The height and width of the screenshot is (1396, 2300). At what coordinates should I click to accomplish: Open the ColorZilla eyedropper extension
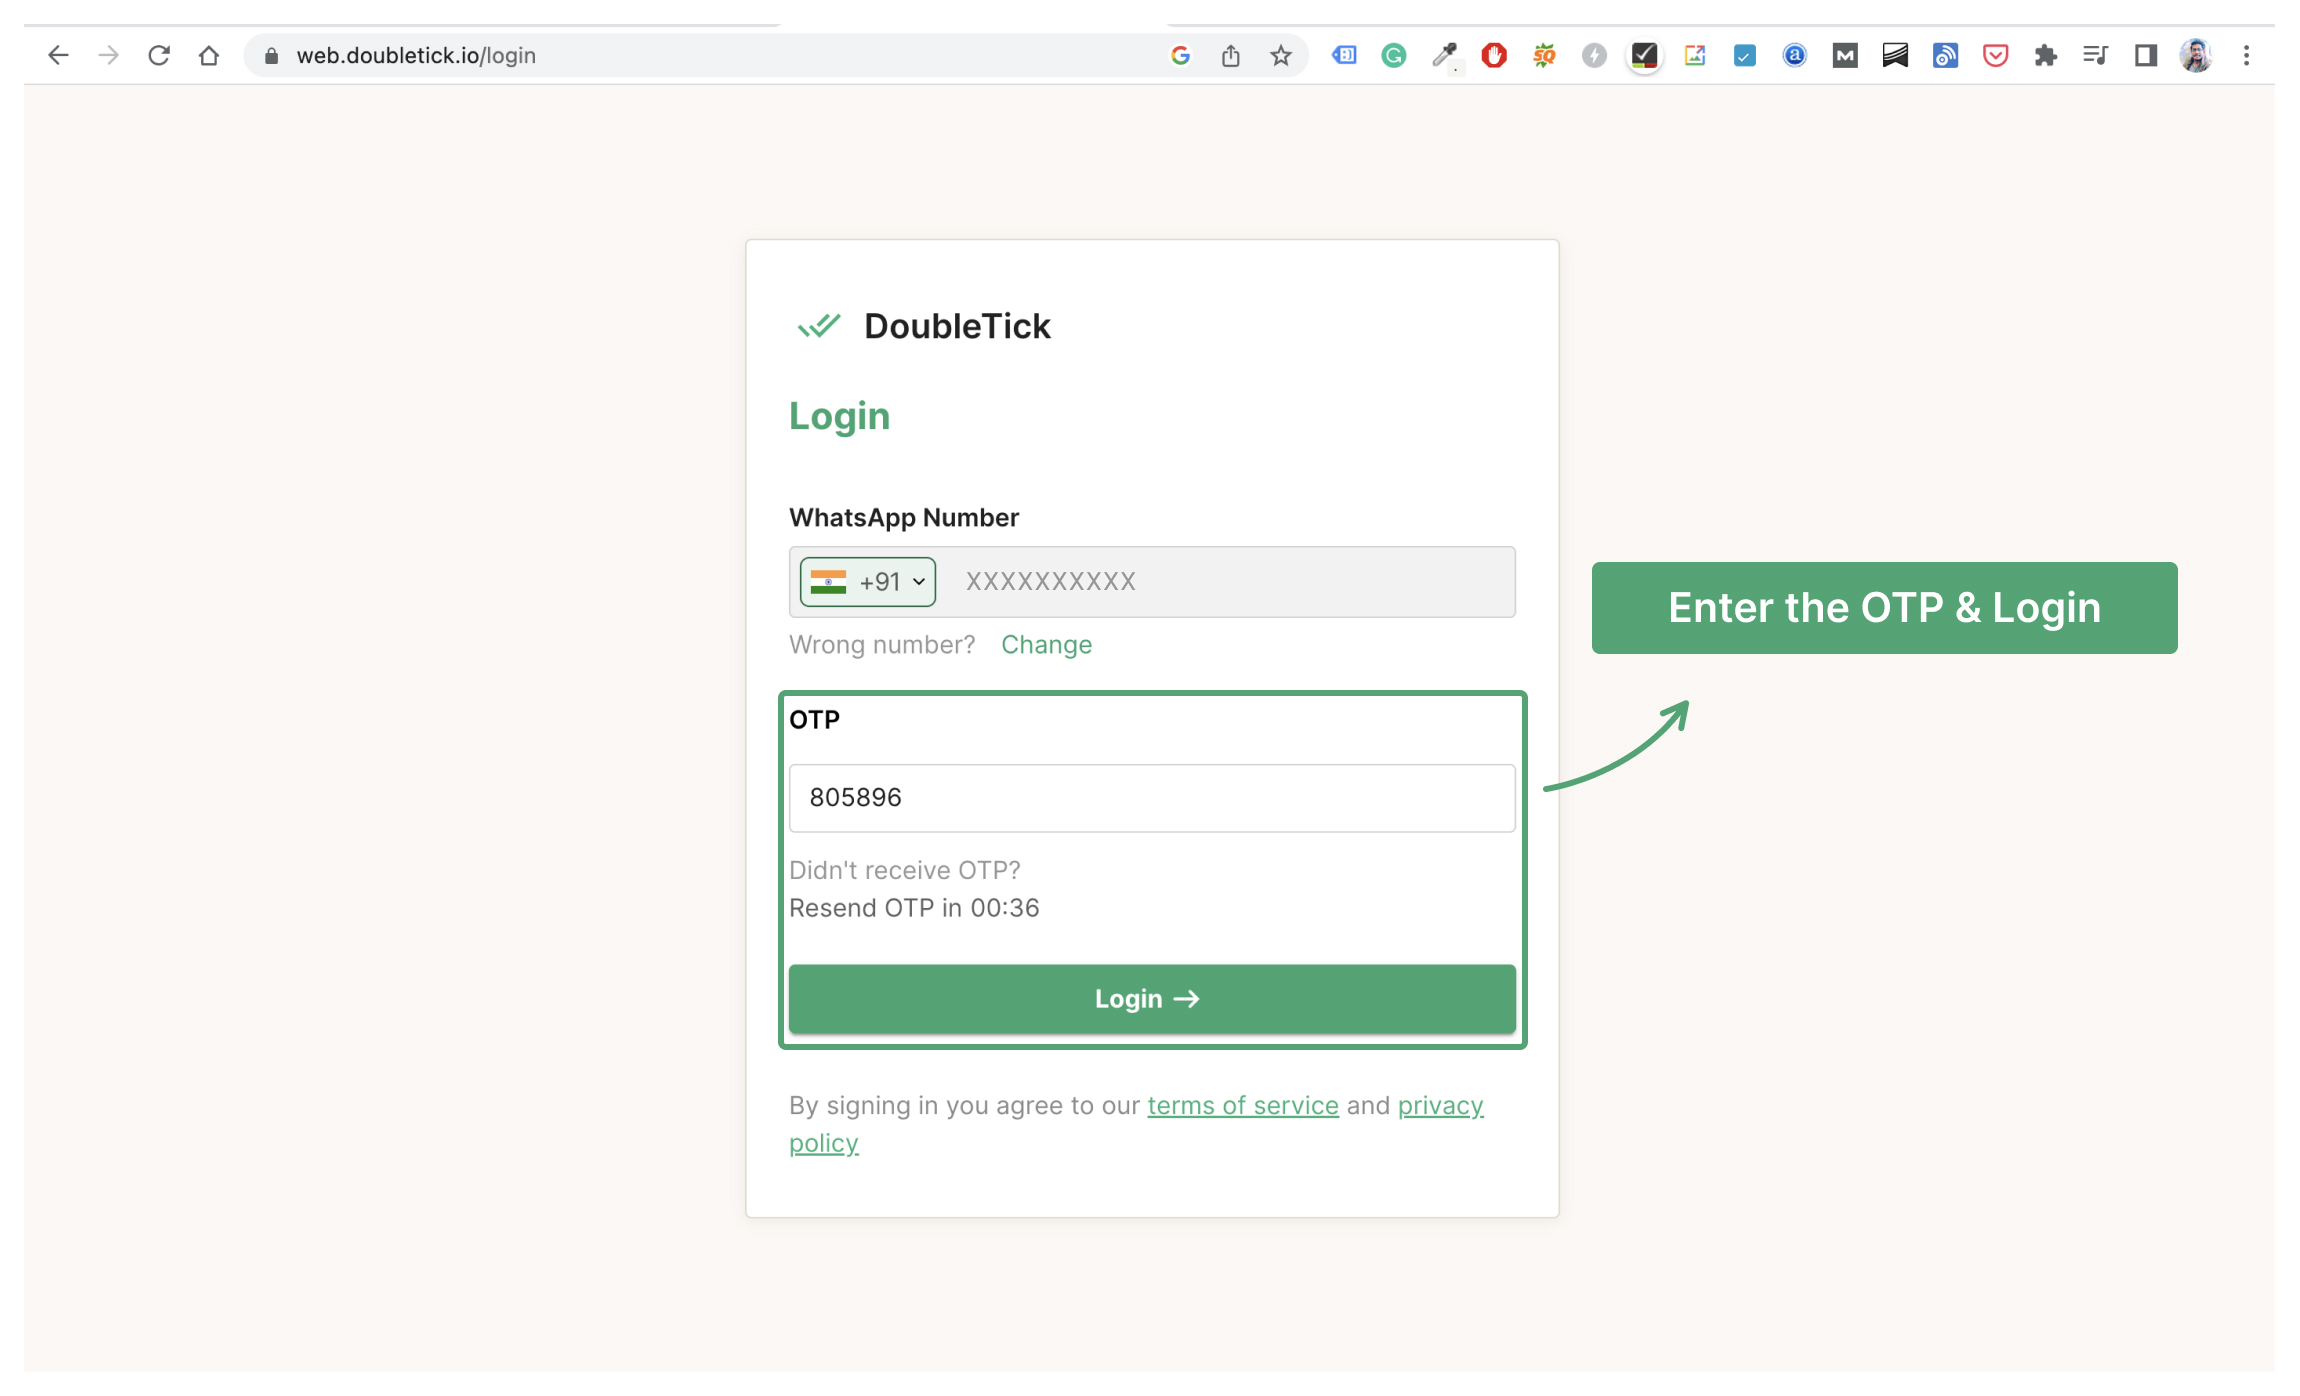tap(1444, 55)
